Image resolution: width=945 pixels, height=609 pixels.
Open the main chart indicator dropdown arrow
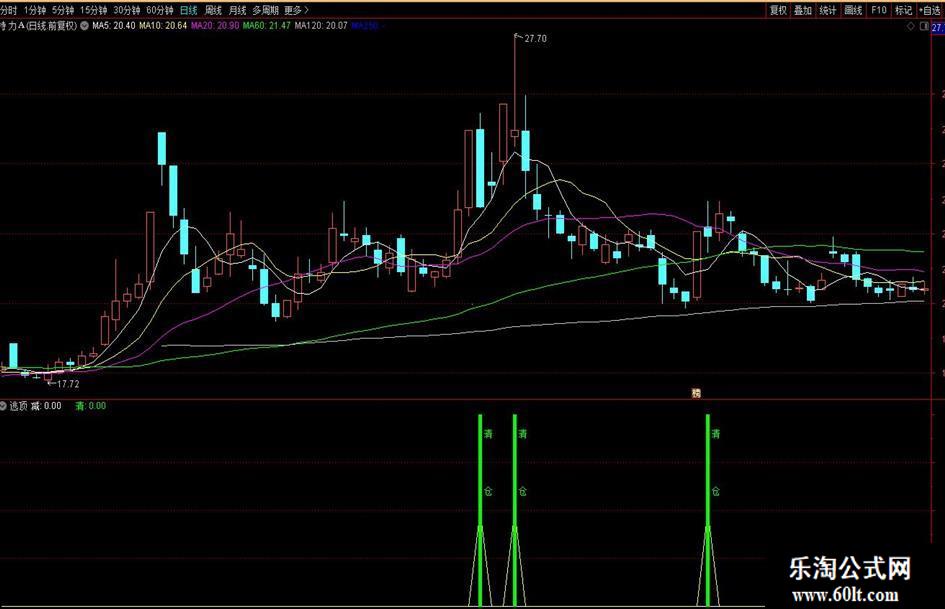click(x=84, y=26)
